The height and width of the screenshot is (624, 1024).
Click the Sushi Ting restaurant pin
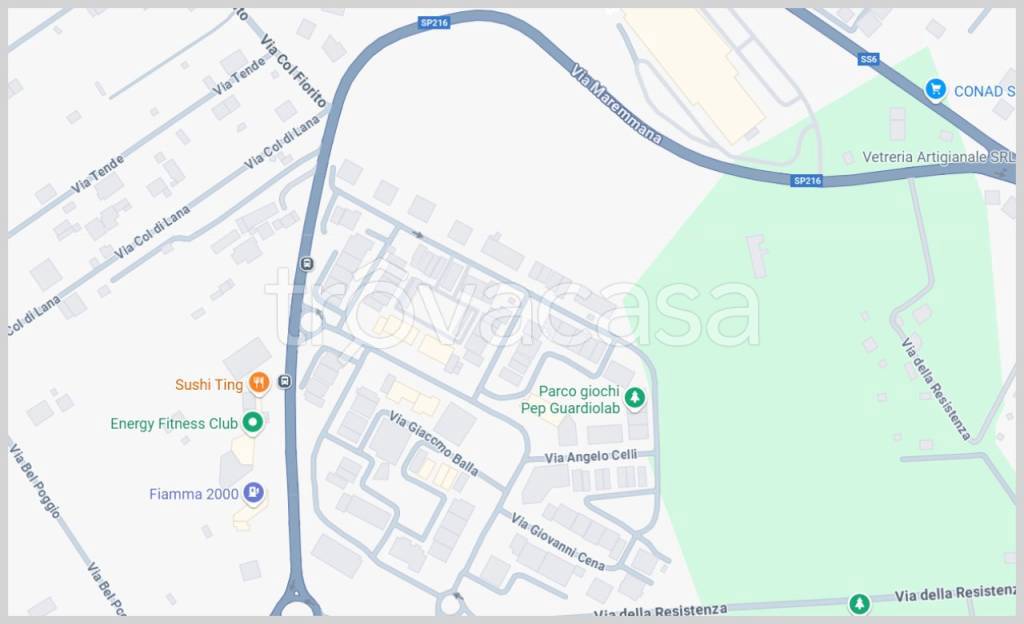[x=259, y=383]
